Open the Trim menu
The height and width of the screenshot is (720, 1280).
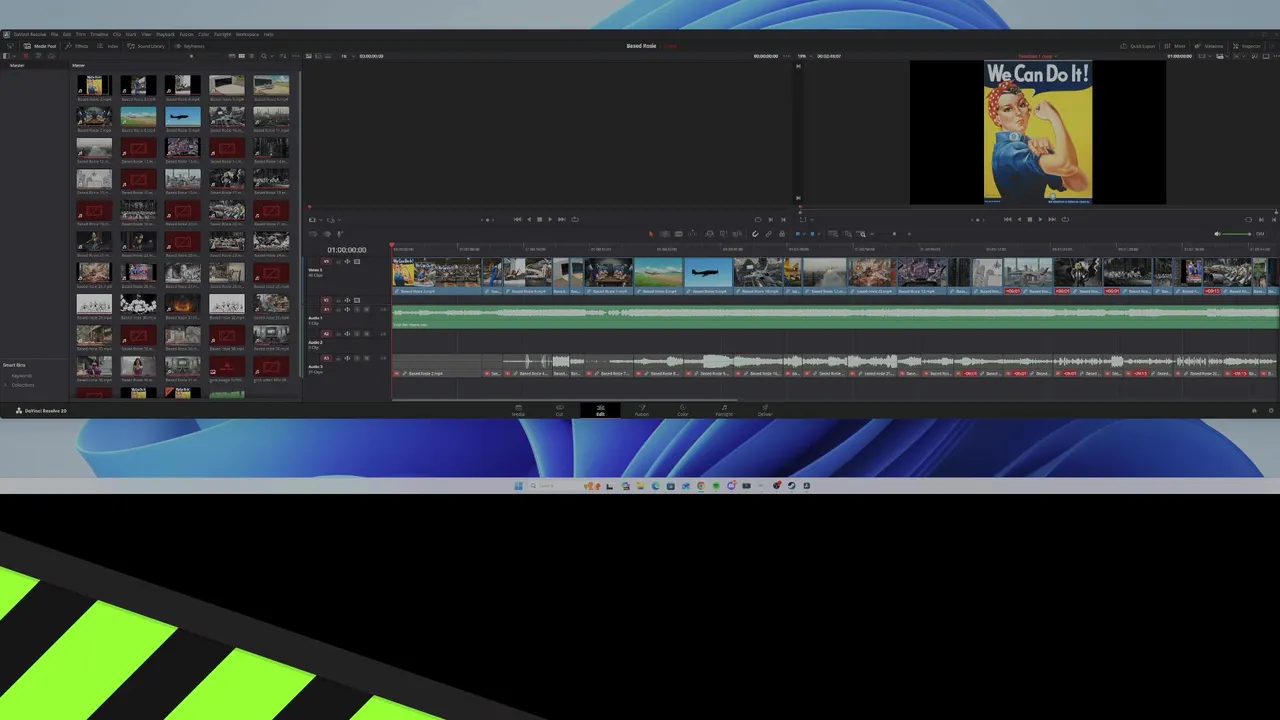click(x=81, y=34)
